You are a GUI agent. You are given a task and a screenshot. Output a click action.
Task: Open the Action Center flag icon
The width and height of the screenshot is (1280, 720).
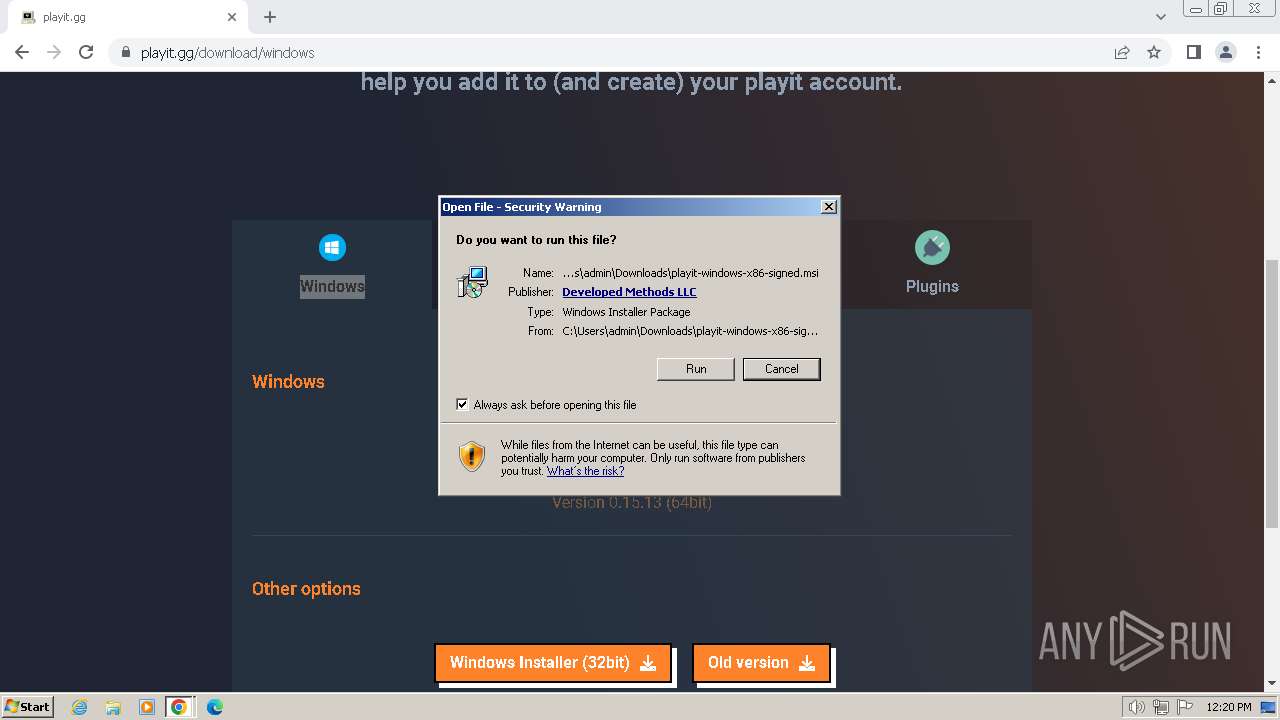pos(1184,707)
